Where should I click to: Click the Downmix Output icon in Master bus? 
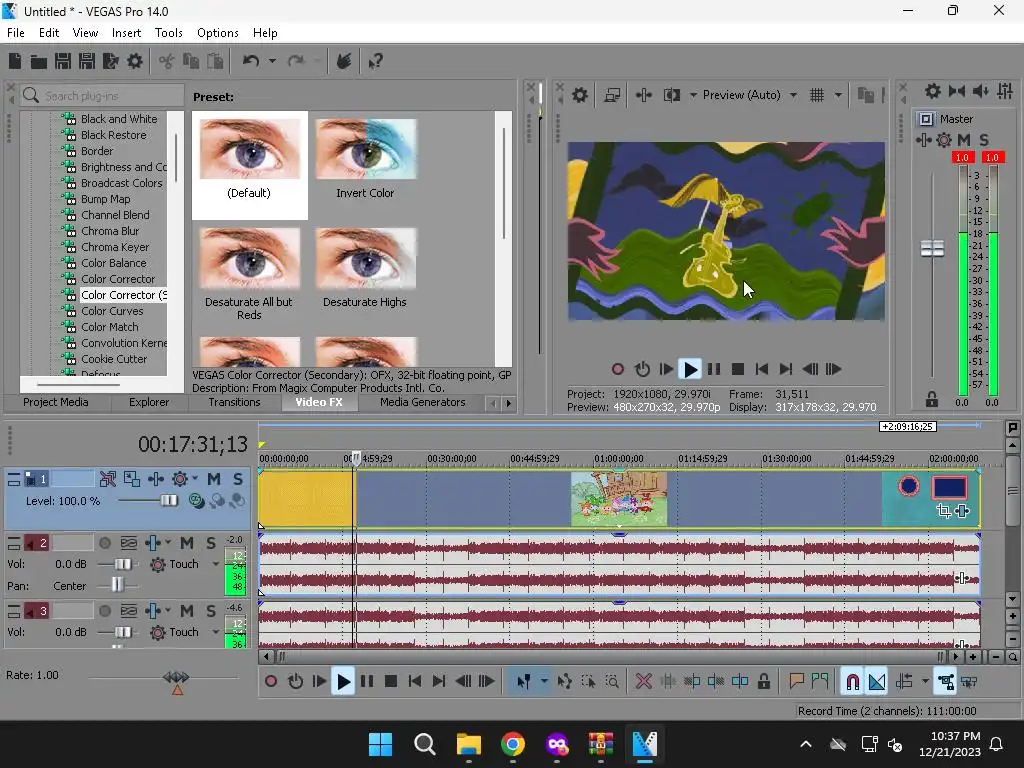point(957,91)
